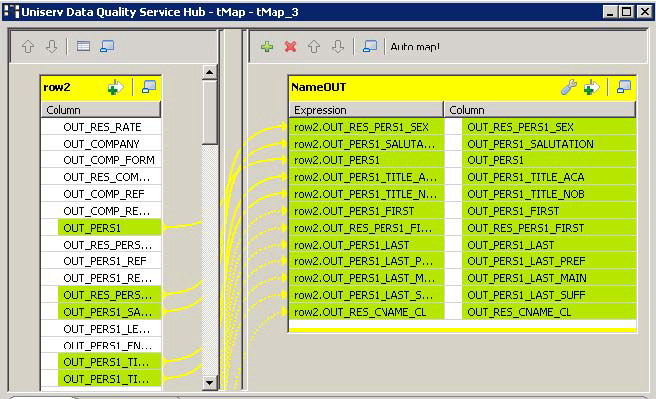Click the NameOUT table title
The height and width of the screenshot is (399, 656).
click(x=318, y=87)
